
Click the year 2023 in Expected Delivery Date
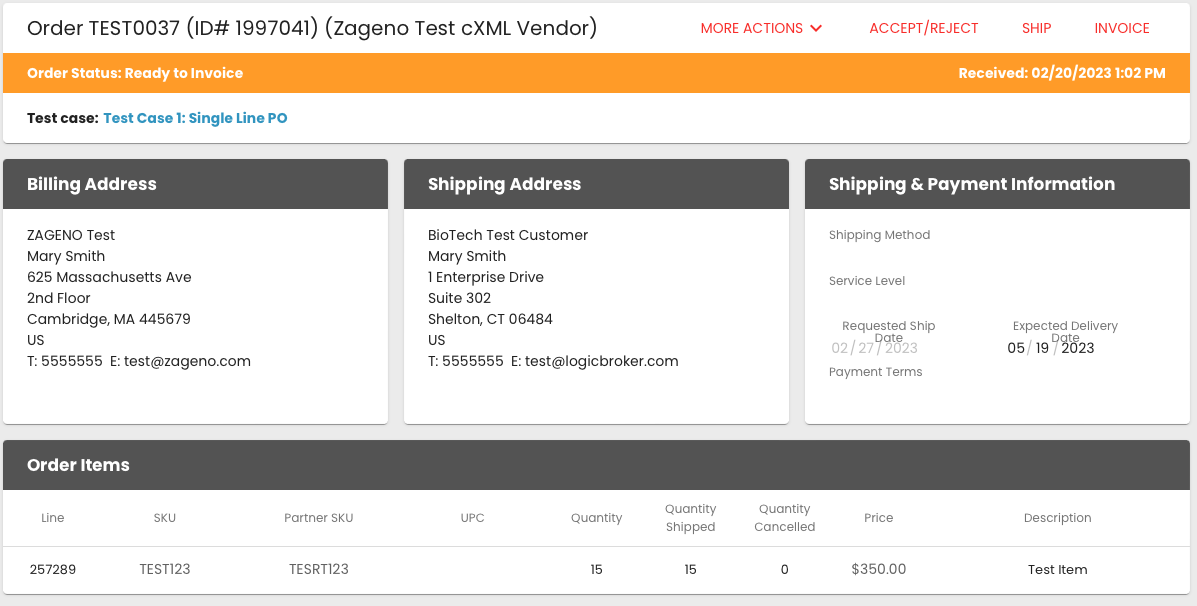click(1078, 348)
